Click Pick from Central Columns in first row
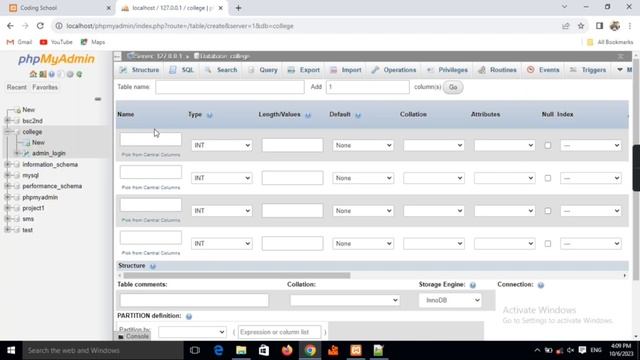 151,155
